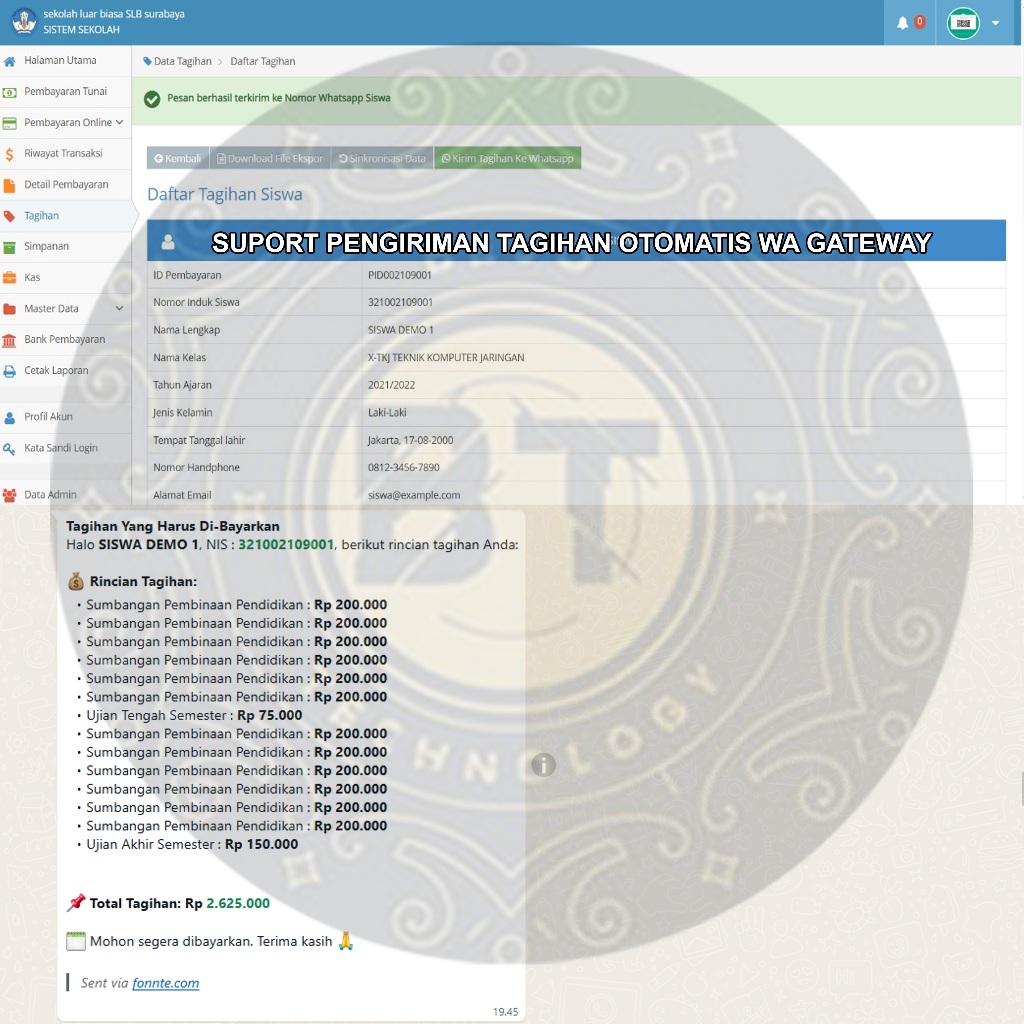Click the 0812-3456-7890 phone value
This screenshot has width=1024, height=1024.
click(x=404, y=467)
